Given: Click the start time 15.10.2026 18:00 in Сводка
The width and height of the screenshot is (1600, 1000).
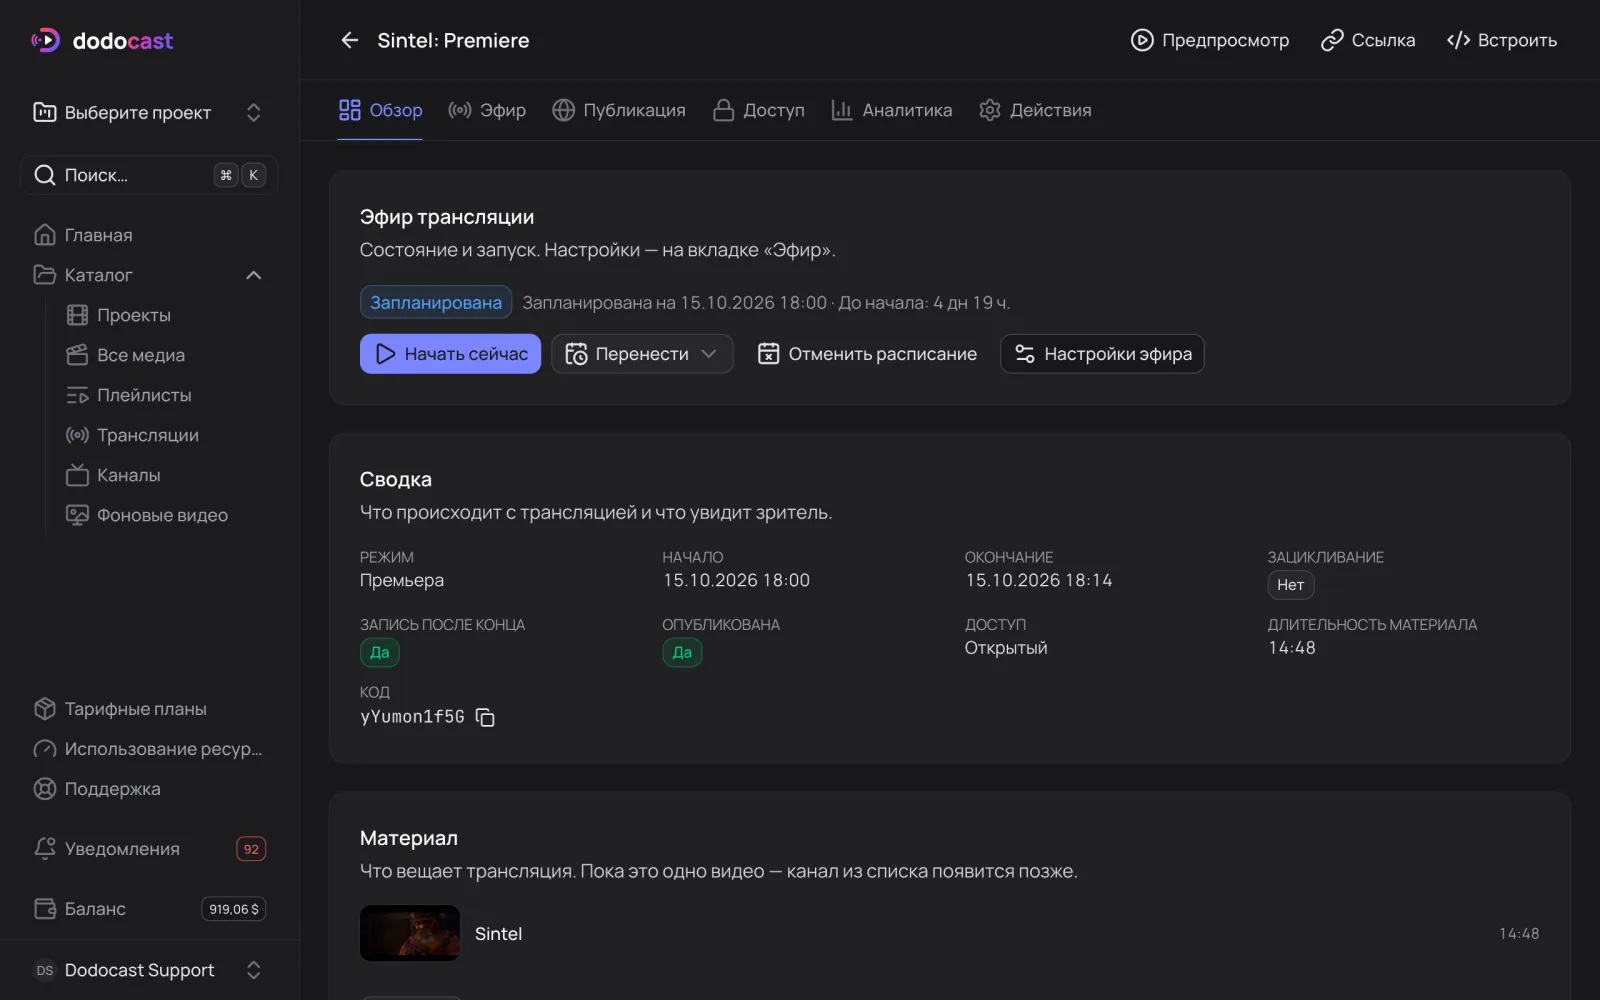Looking at the screenshot, I should [x=736, y=580].
